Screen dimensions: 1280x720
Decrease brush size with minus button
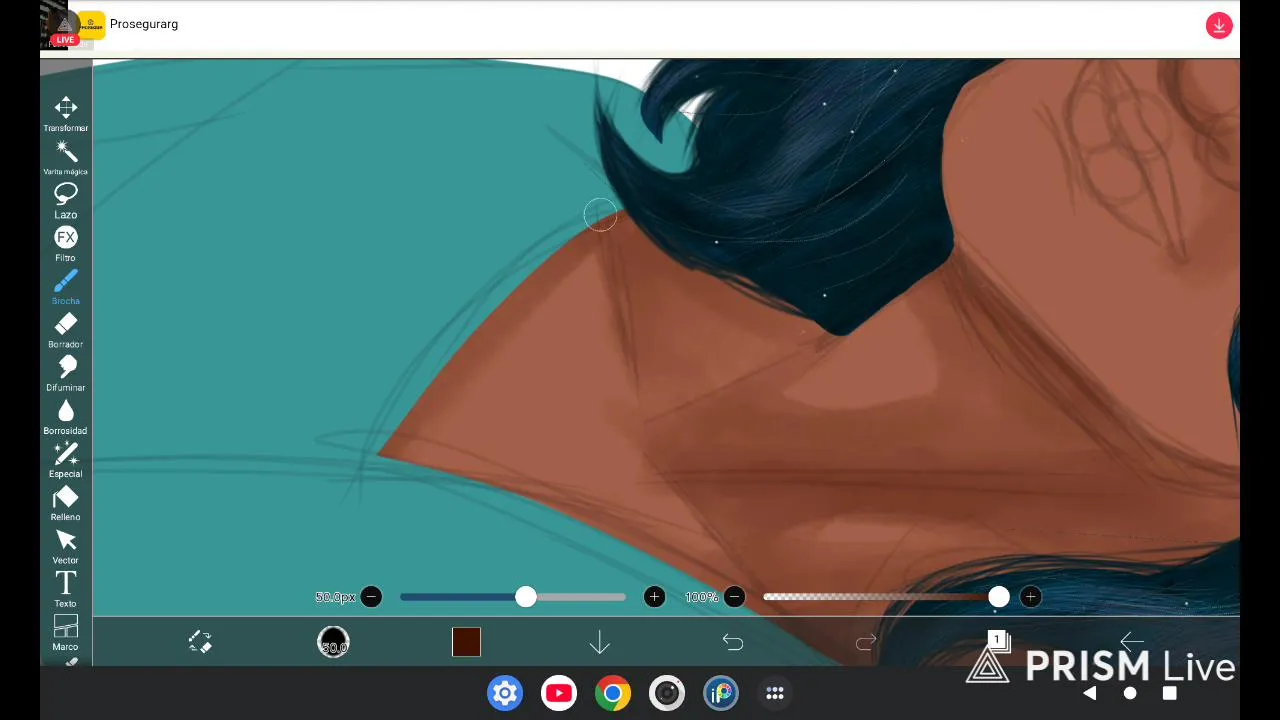tap(371, 597)
